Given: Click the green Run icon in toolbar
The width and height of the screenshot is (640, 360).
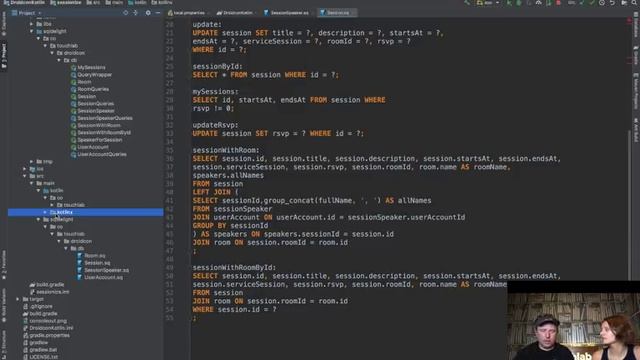Looking at the screenshot, I should [x=509, y=2].
